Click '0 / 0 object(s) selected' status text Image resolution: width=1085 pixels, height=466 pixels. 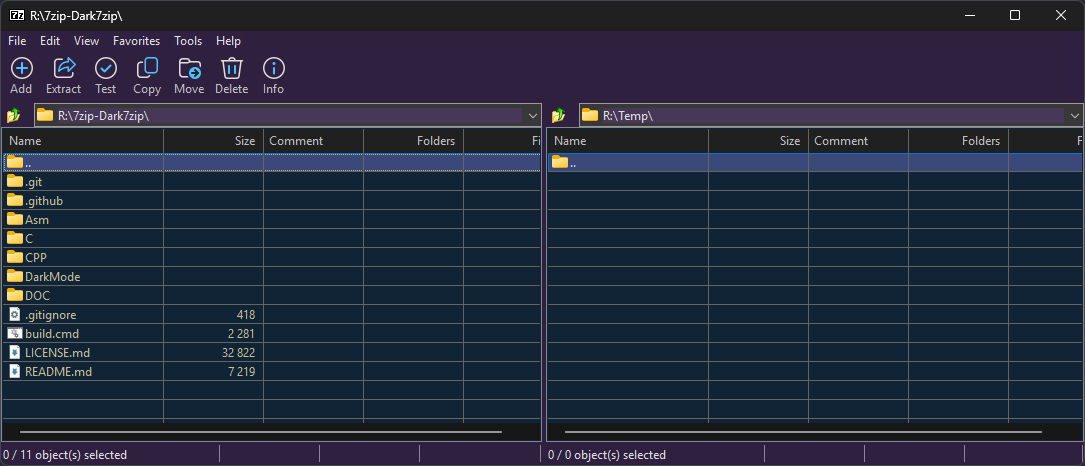coord(607,455)
